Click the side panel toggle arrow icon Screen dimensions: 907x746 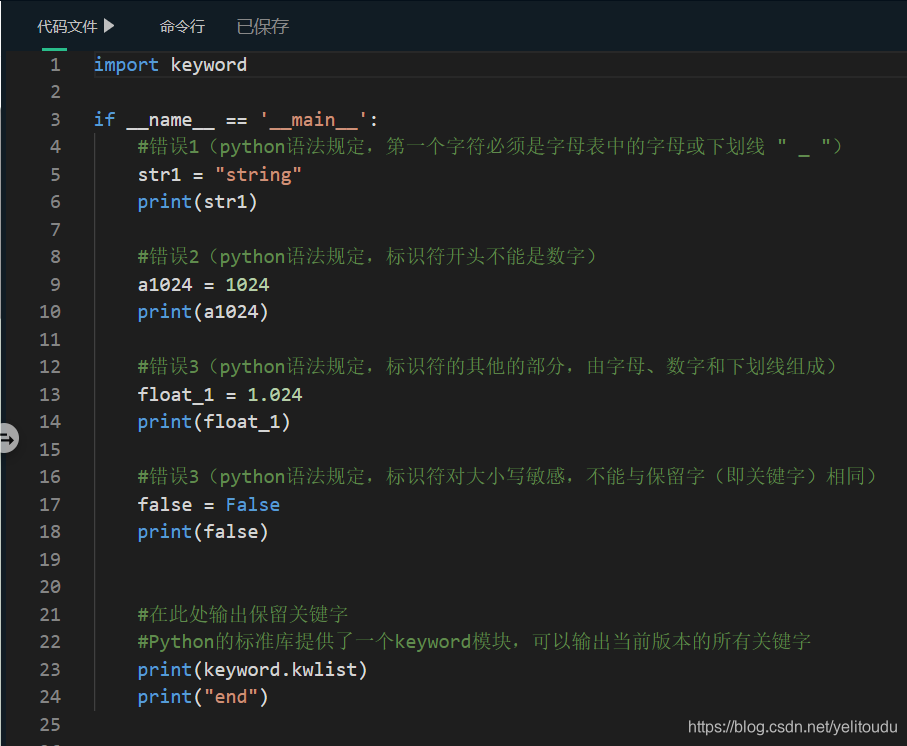point(8,439)
